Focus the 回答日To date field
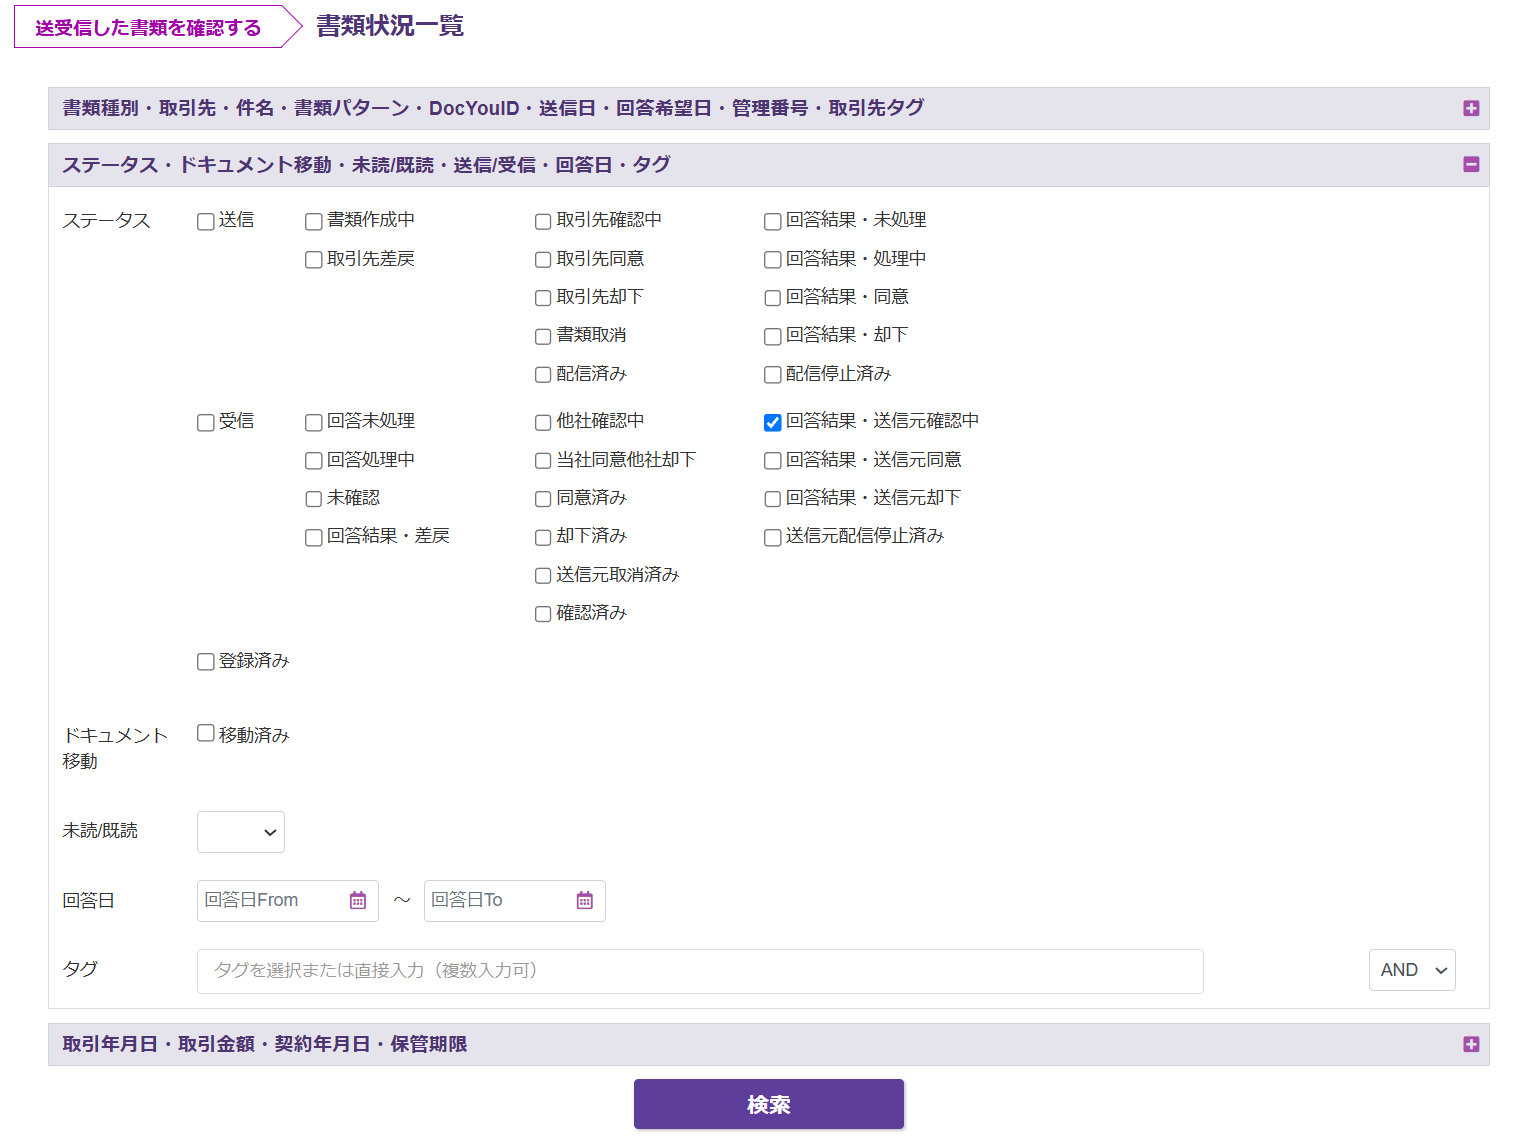Viewport: 1525px width, 1141px height. (515, 900)
